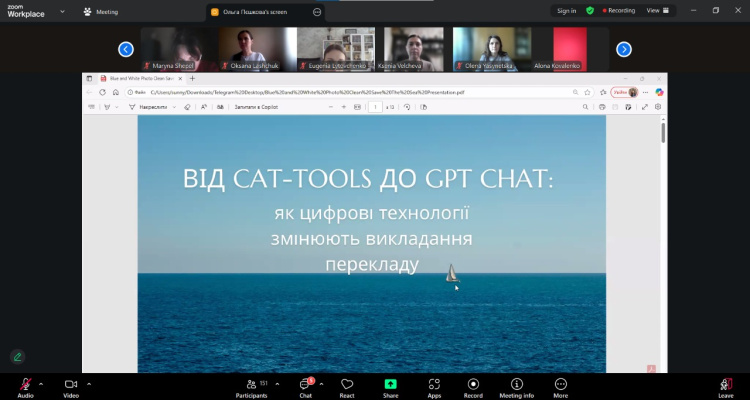
Task: Open Meeting info
Action: pos(517,388)
